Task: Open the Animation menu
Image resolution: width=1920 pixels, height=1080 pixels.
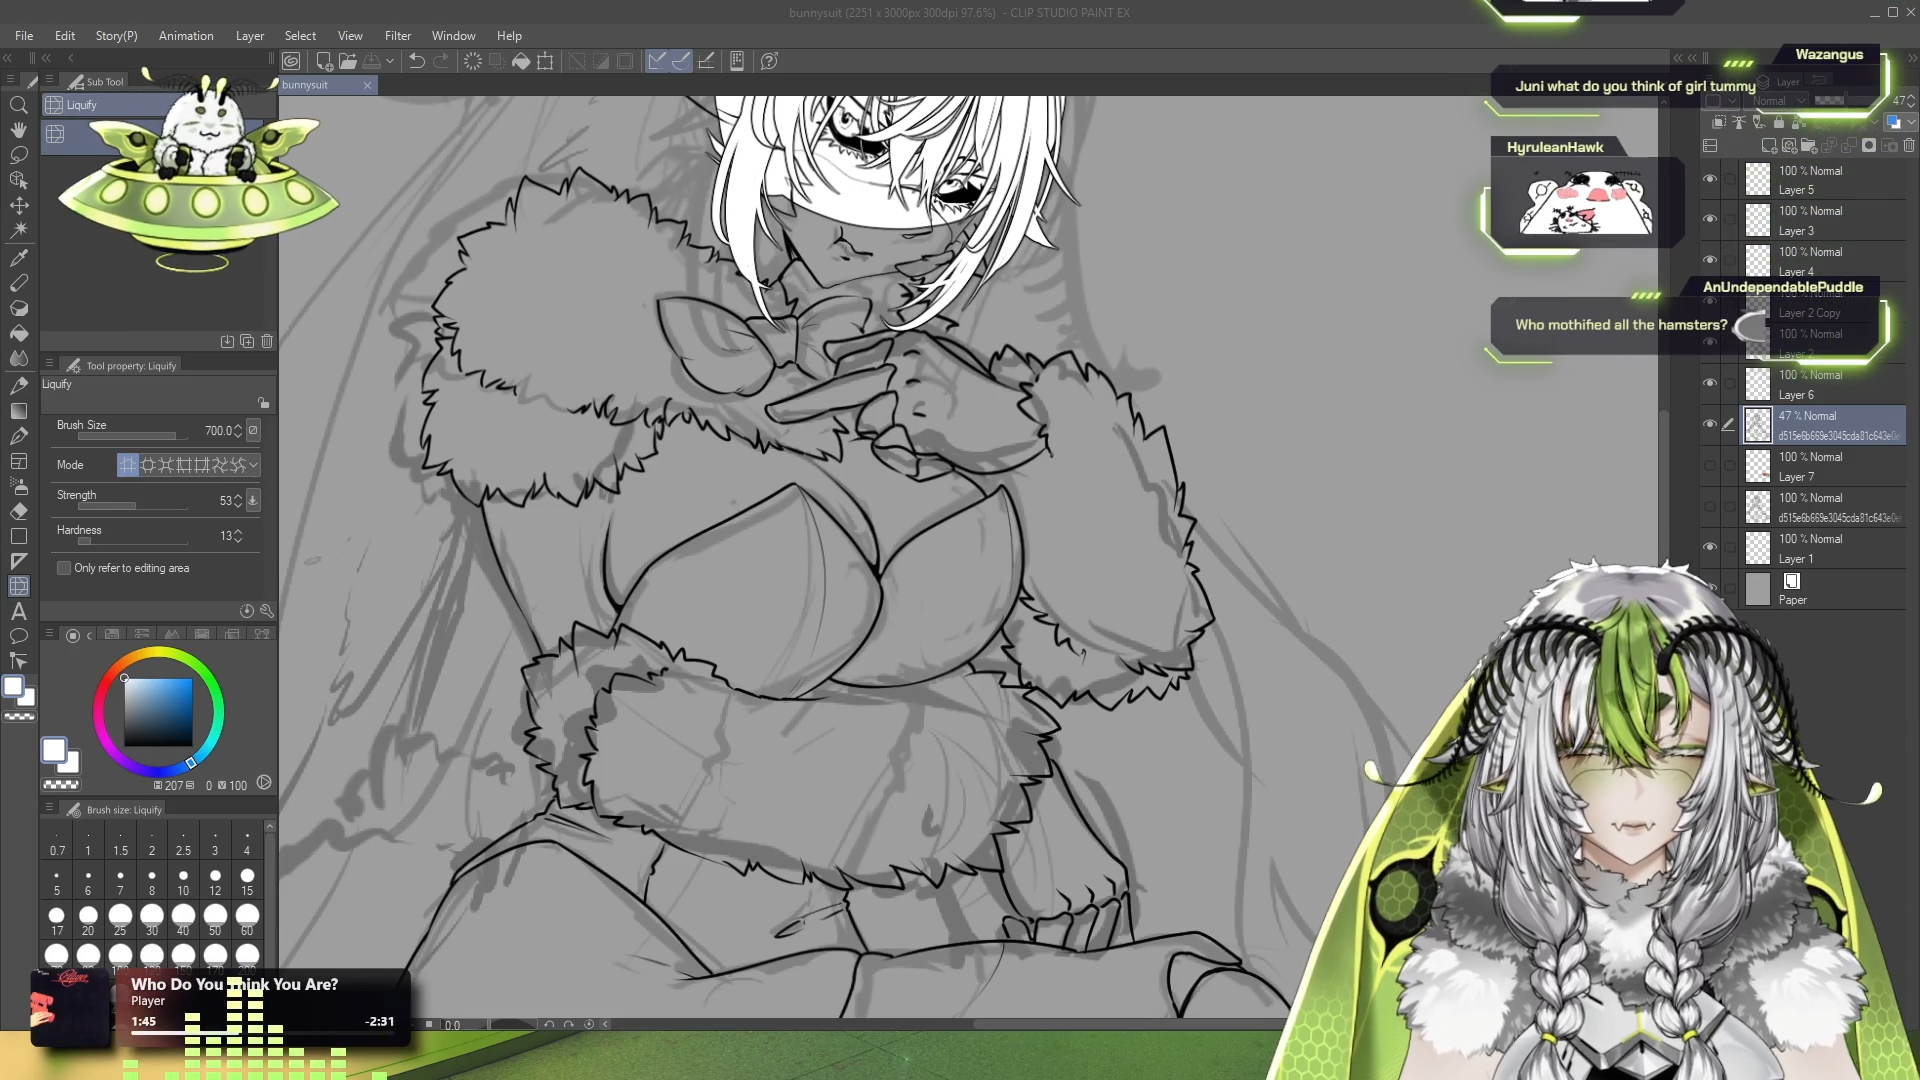Action: coord(186,36)
